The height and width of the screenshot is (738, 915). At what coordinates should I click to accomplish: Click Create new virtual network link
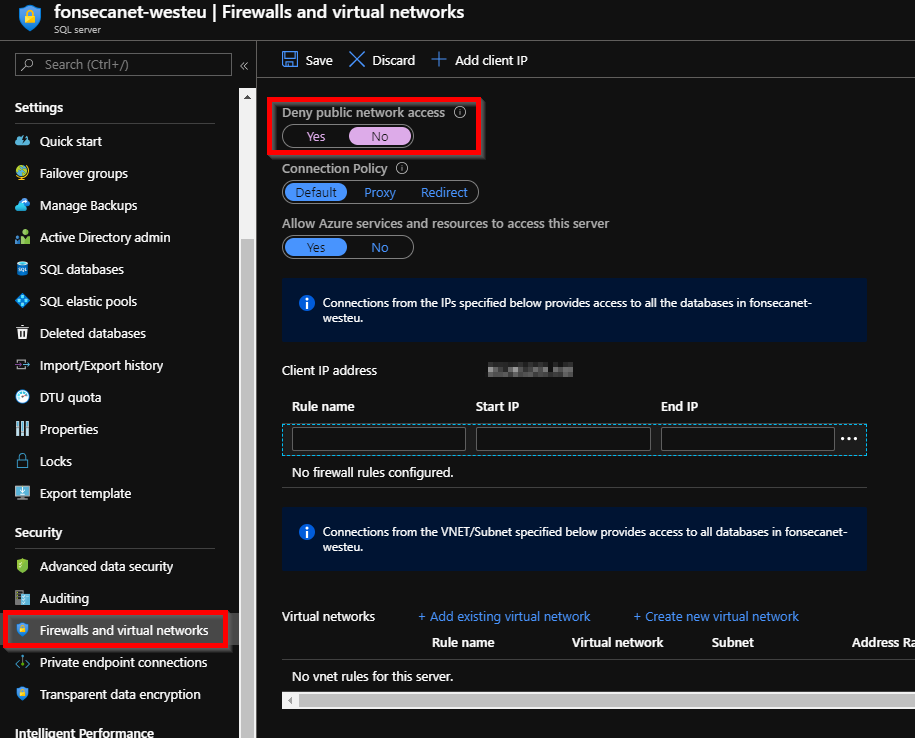(716, 617)
